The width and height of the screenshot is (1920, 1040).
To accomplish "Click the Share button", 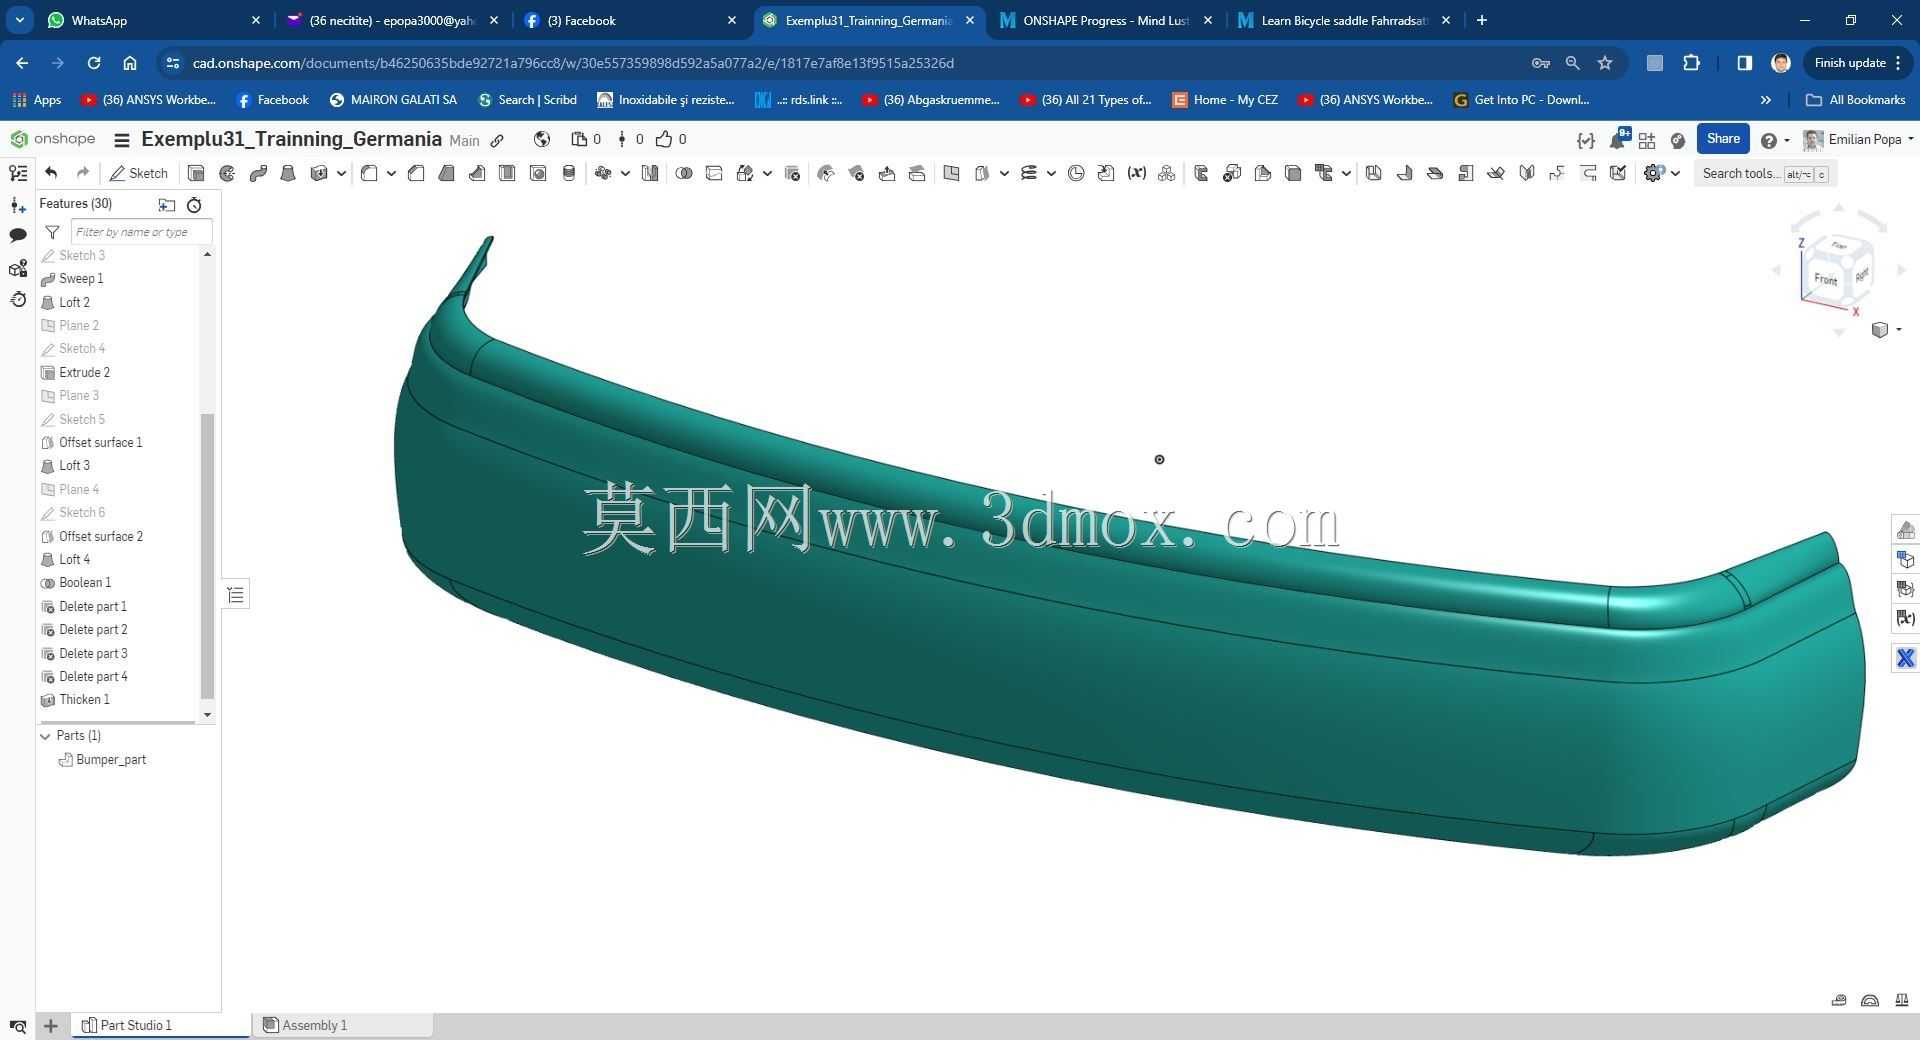I will [x=1722, y=139].
